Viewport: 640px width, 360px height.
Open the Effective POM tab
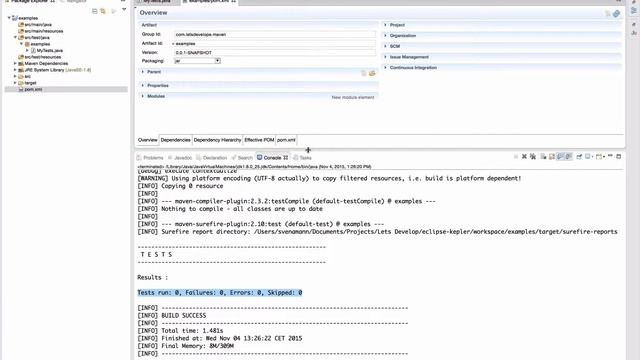click(259, 140)
